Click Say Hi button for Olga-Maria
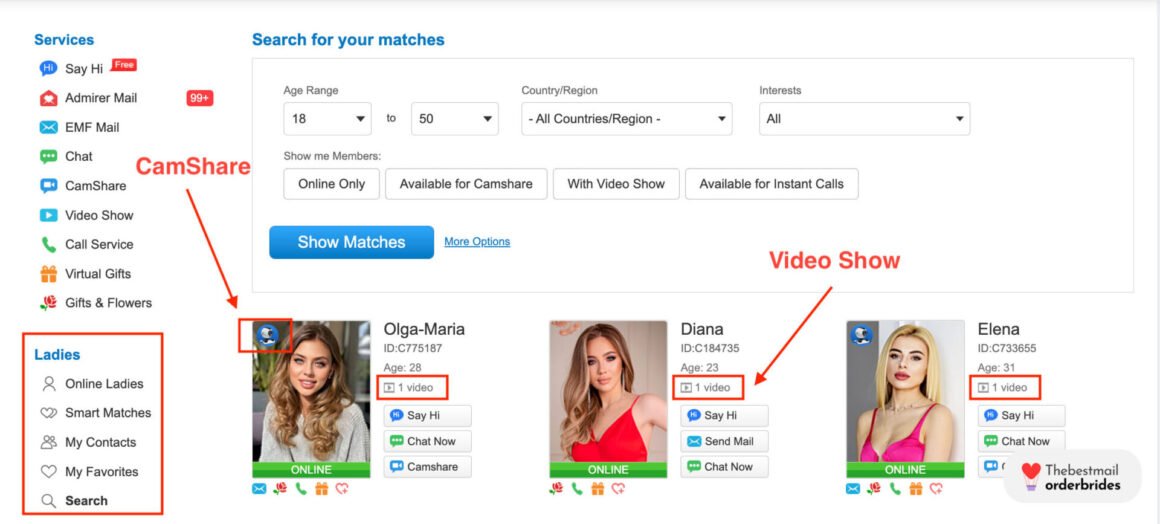The width and height of the screenshot is (1160, 524). [x=427, y=415]
